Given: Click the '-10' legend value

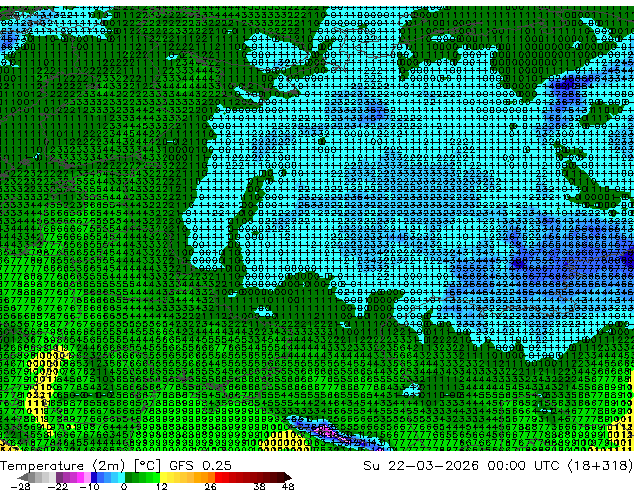Looking at the screenshot, I should point(90,486).
